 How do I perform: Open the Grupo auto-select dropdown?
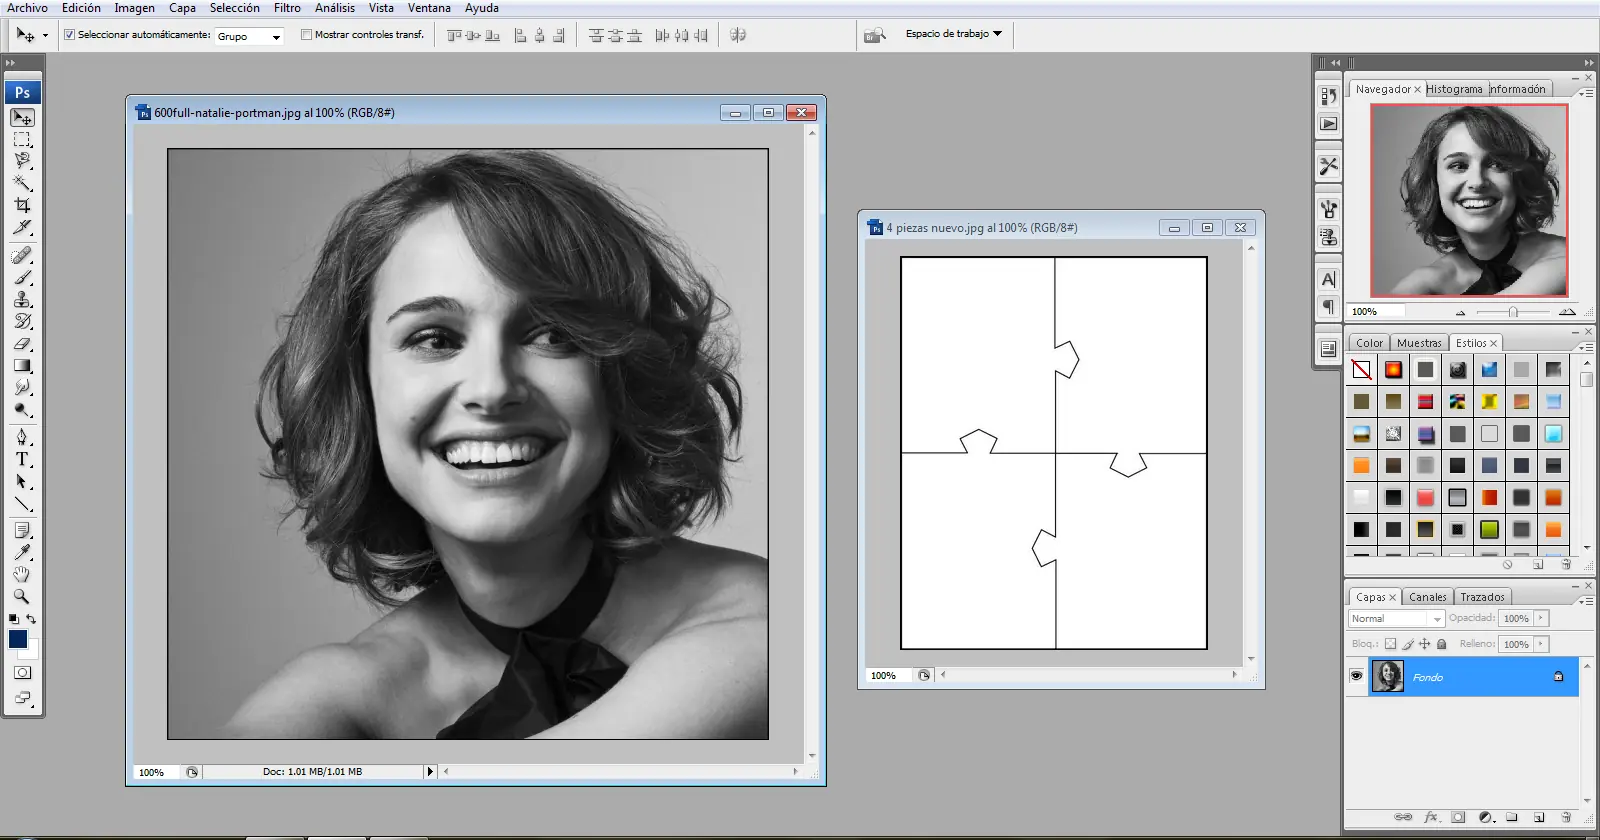250,36
